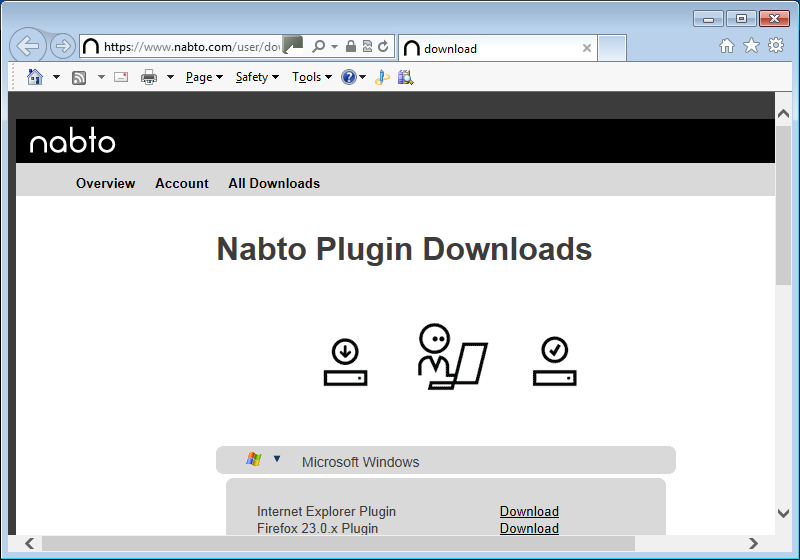Open the Account navigation item

click(x=182, y=184)
